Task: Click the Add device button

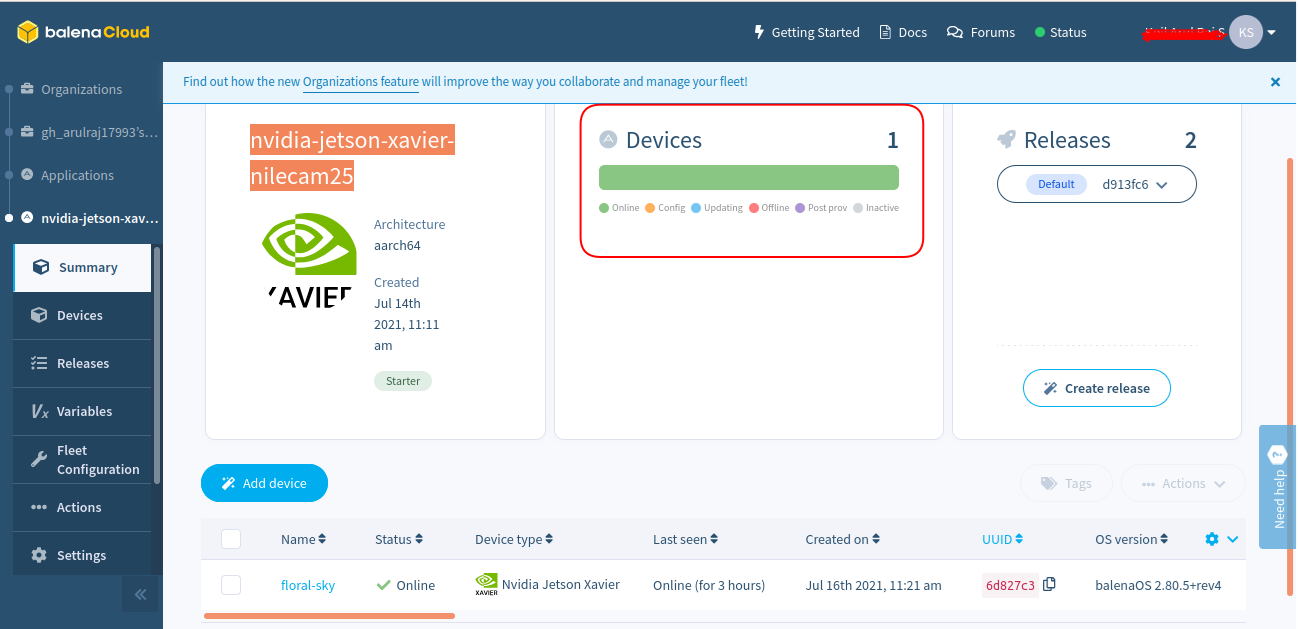Action: point(264,483)
